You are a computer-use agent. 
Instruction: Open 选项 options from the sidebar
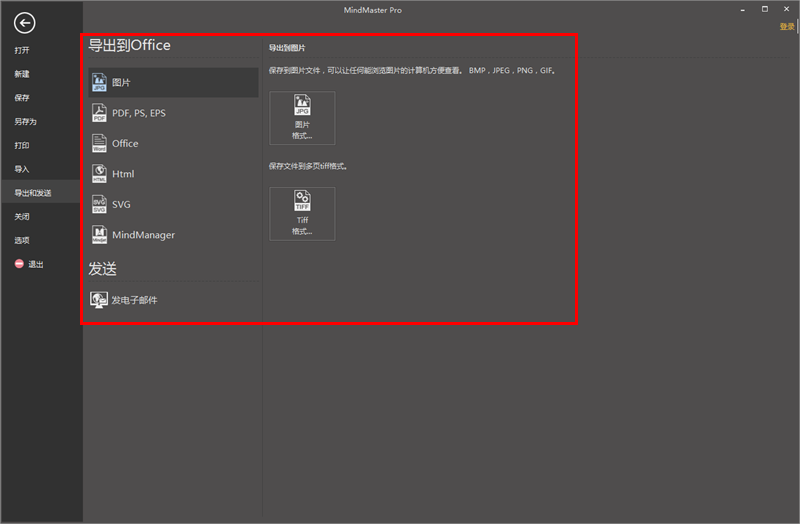(x=22, y=241)
